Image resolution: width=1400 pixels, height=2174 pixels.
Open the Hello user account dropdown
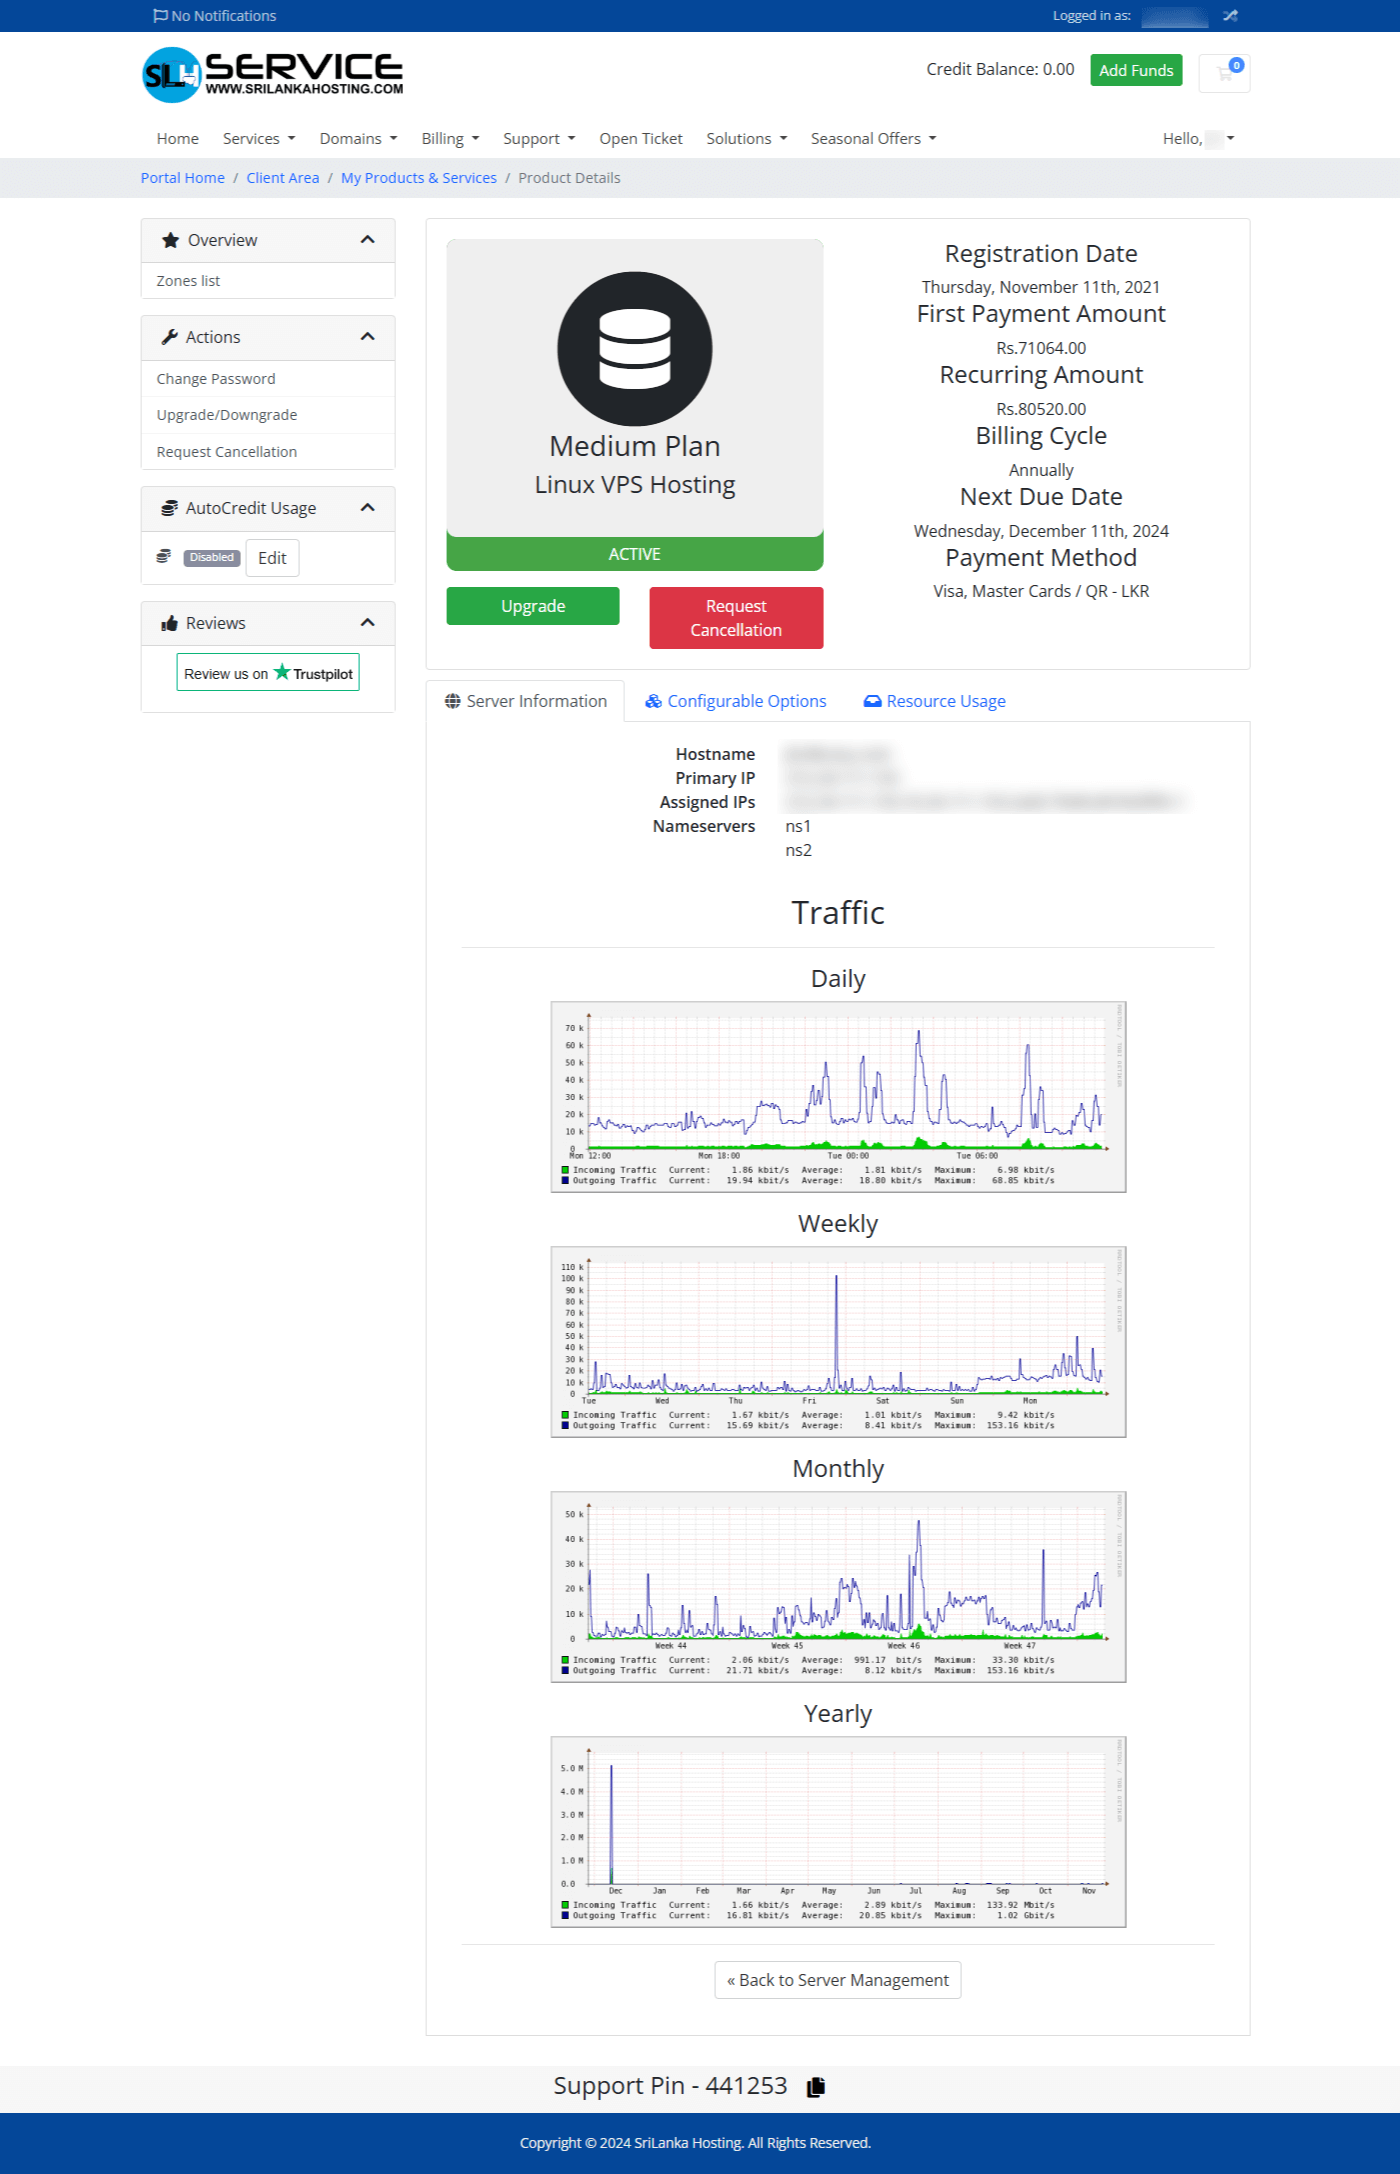tap(1198, 138)
